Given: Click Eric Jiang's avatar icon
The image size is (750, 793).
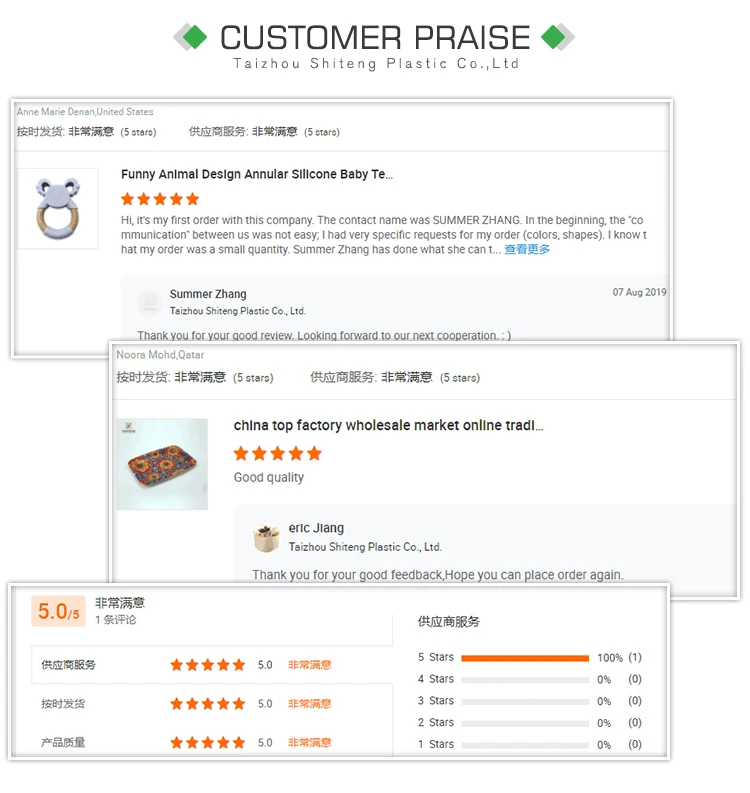Looking at the screenshot, I should [x=266, y=538].
